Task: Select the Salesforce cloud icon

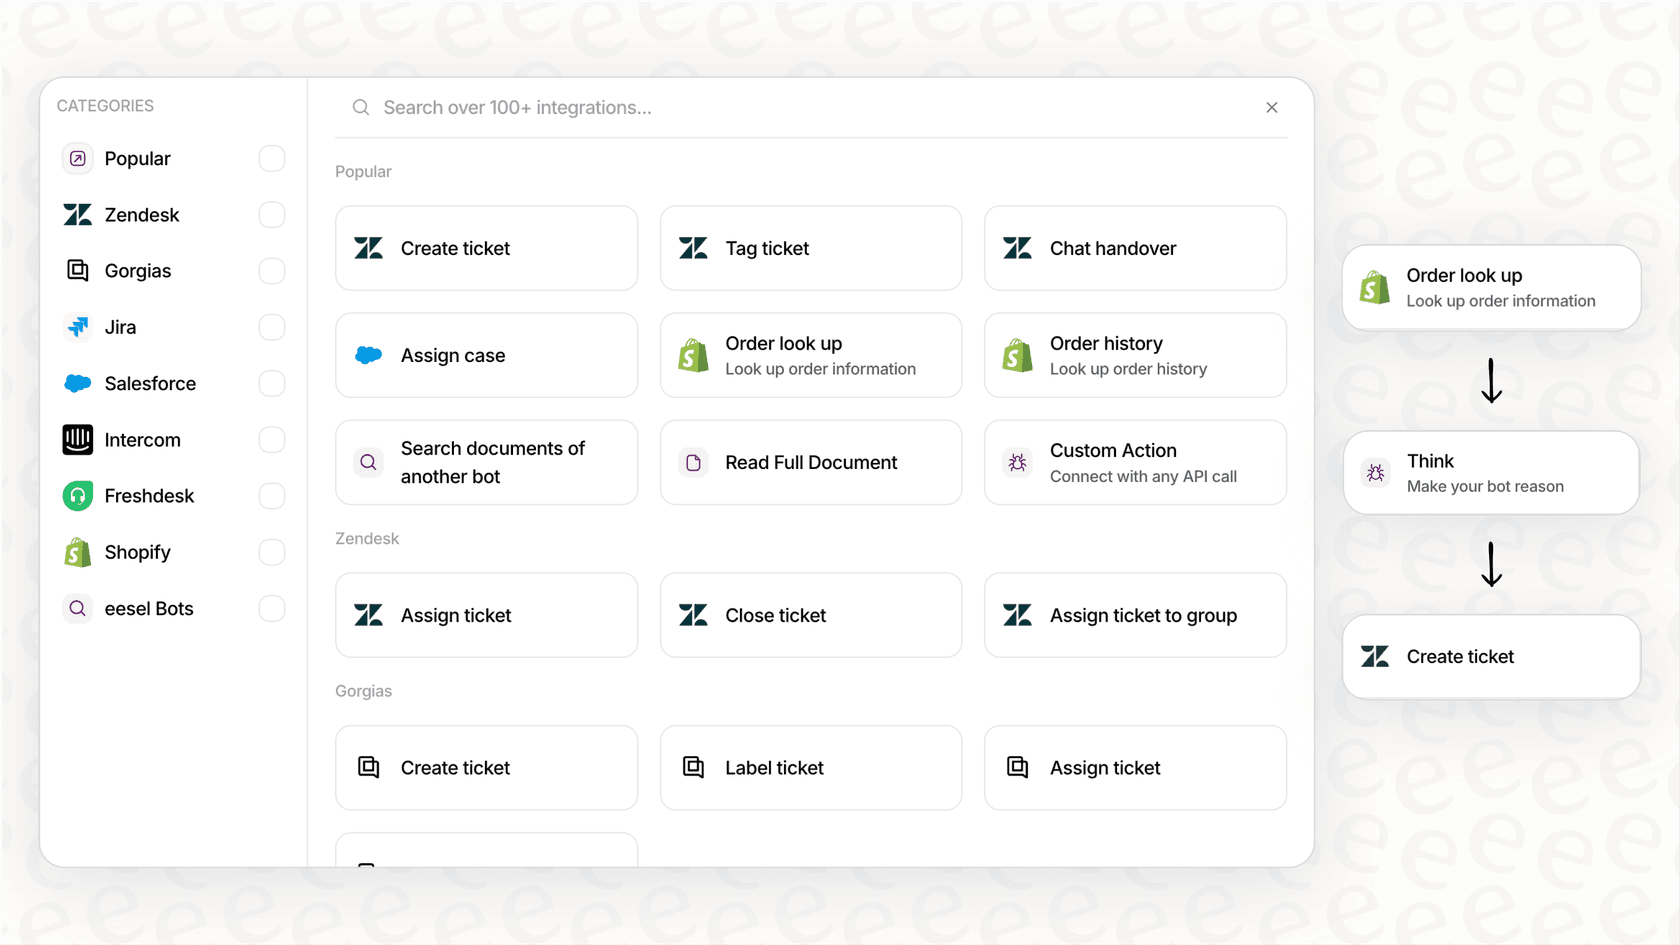Action: [77, 383]
